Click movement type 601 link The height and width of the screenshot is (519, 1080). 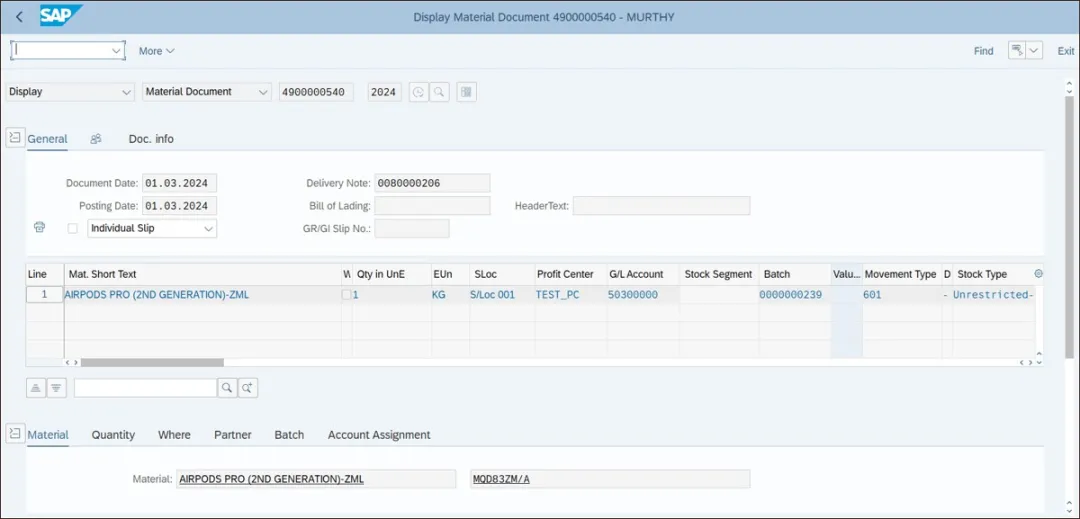pos(872,295)
